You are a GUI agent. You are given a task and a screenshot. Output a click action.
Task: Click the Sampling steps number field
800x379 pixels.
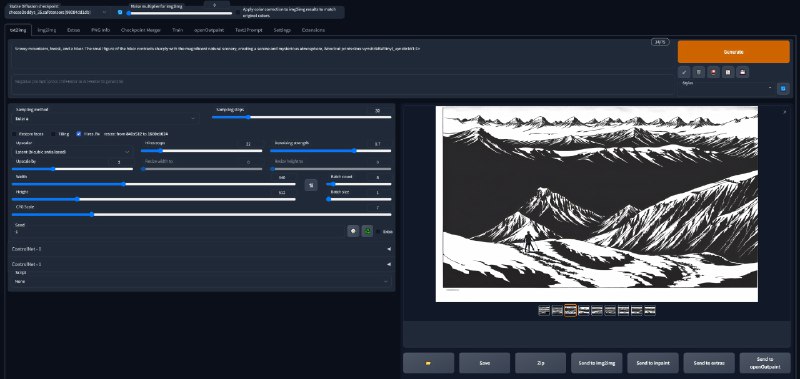(x=378, y=110)
